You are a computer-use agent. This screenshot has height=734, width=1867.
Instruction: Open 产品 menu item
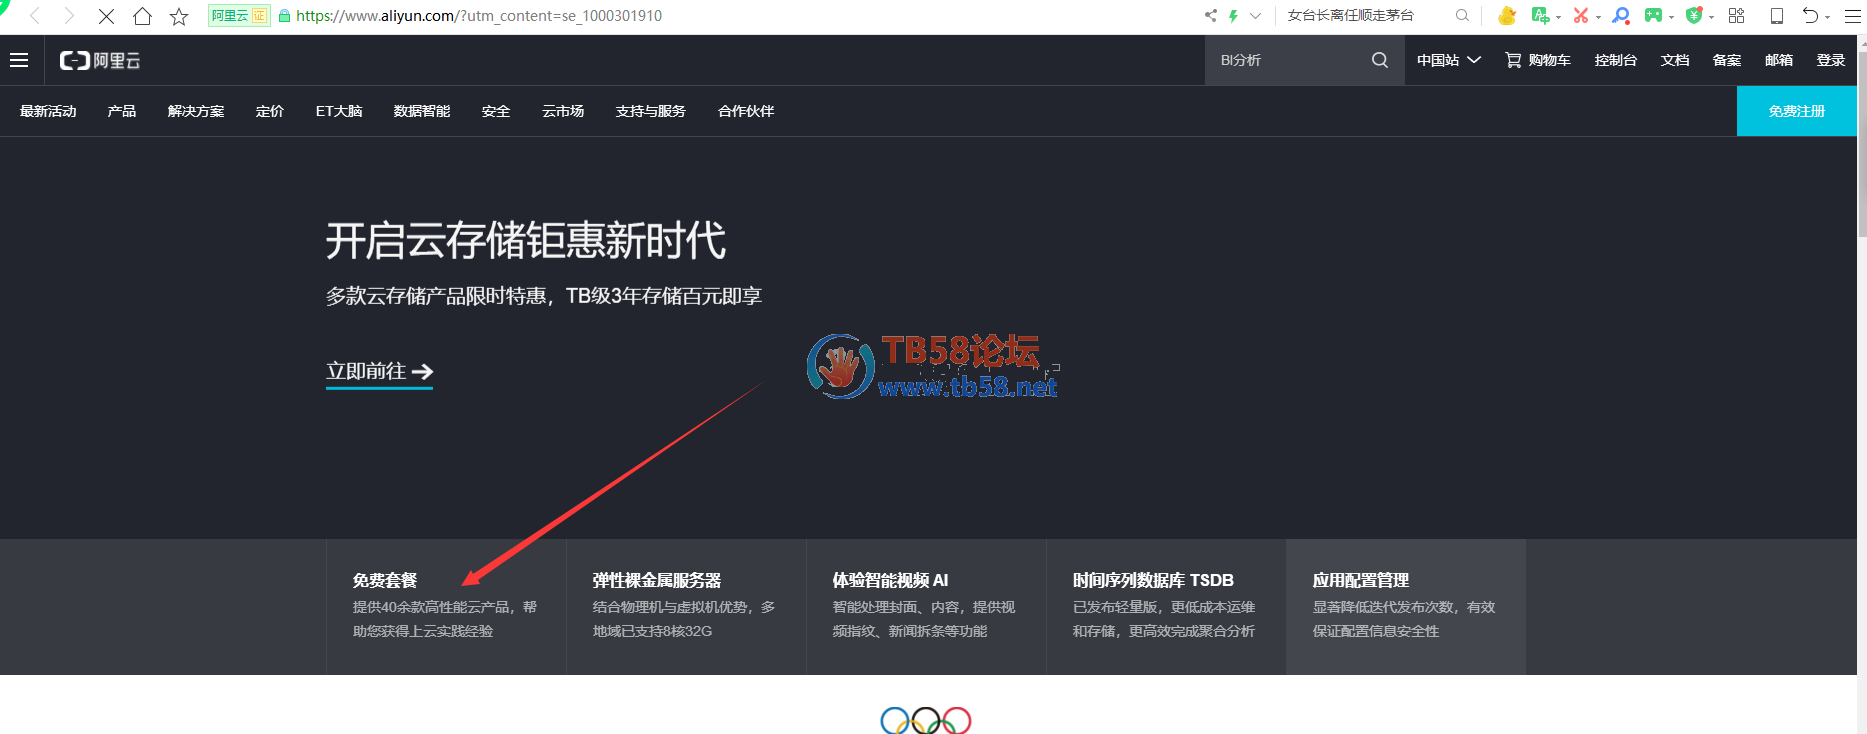pos(122,111)
